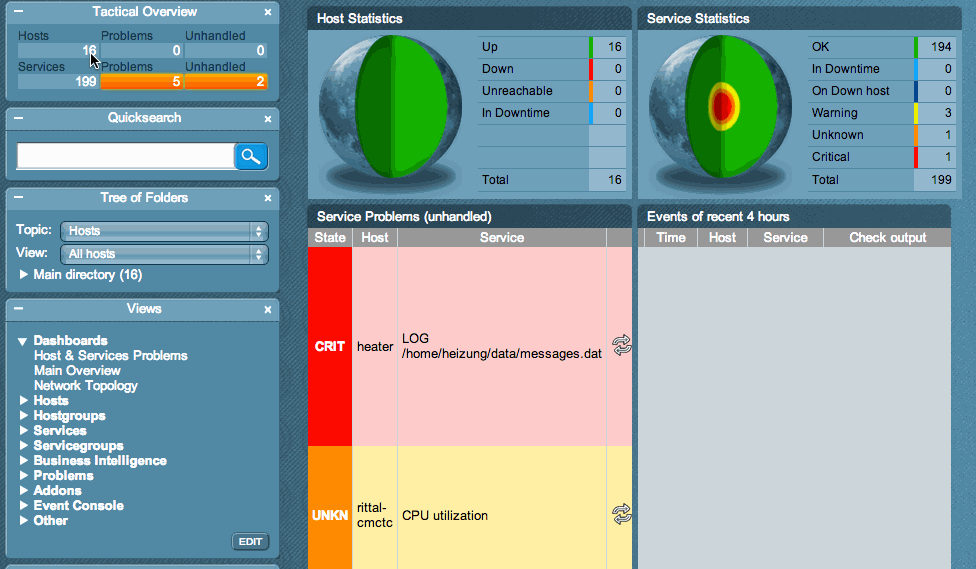This screenshot has width=976, height=569.
Task: Minimize the Views snapin
Action: pos(19,308)
